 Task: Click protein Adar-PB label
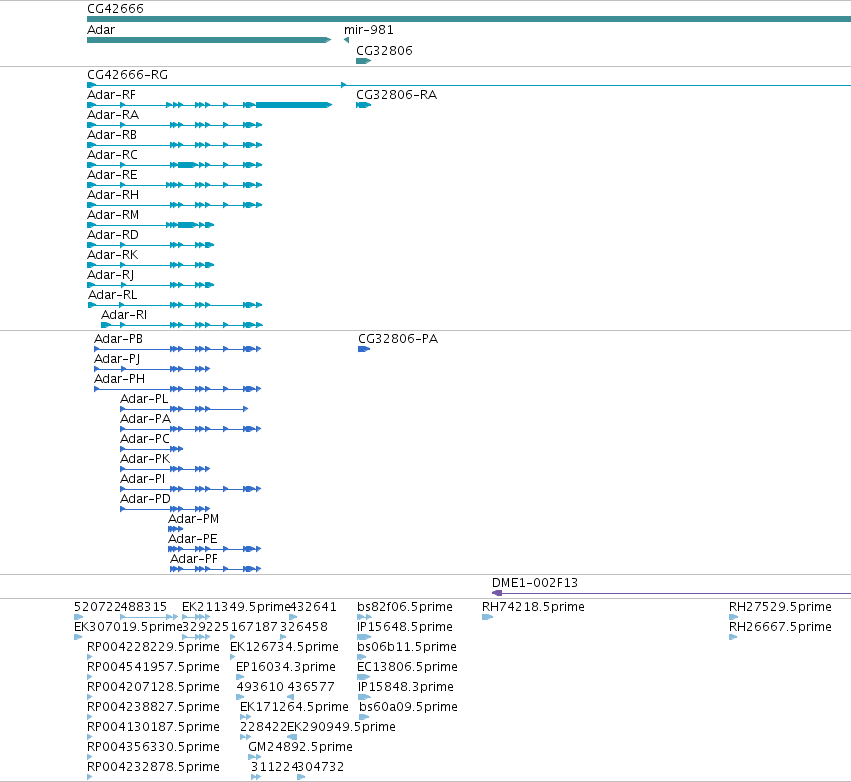[x=118, y=339]
